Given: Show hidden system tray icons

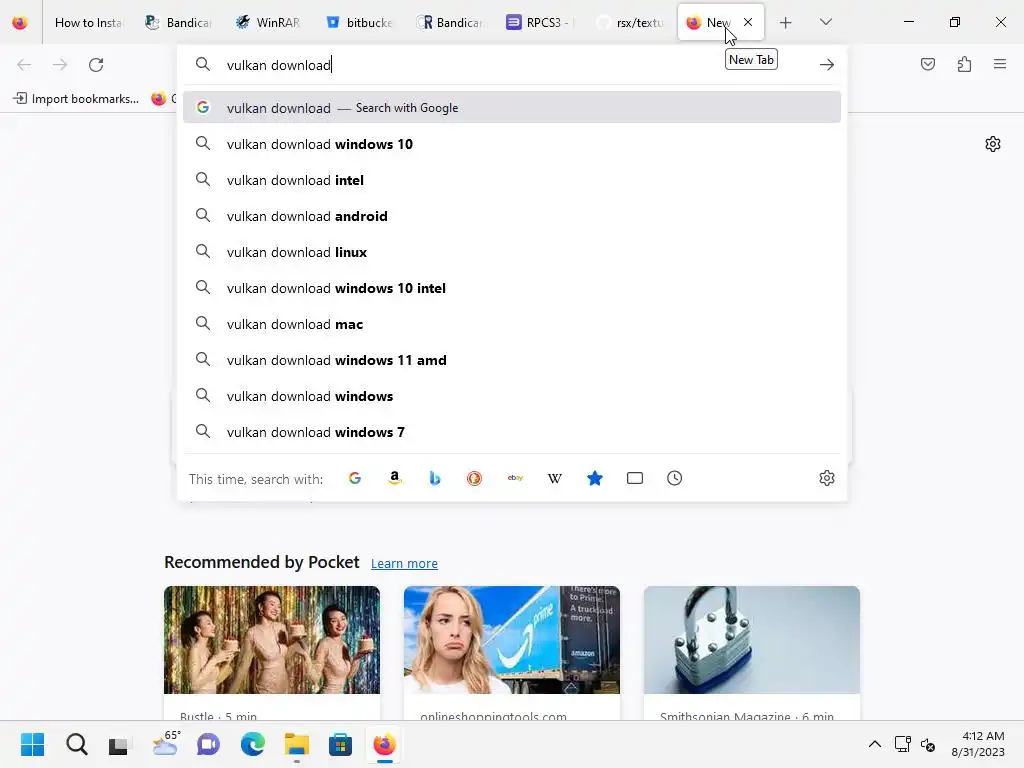Looking at the screenshot, I should point(874,744).
